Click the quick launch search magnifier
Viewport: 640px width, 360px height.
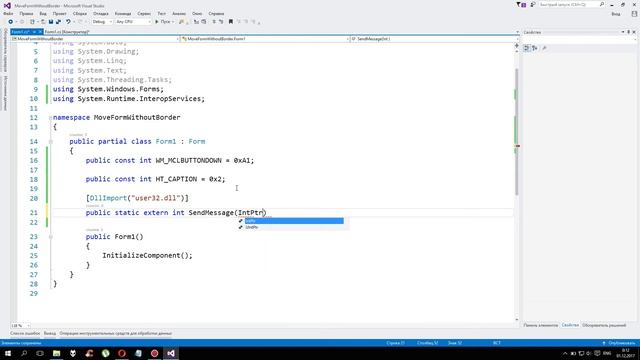[x=602, y=4]
